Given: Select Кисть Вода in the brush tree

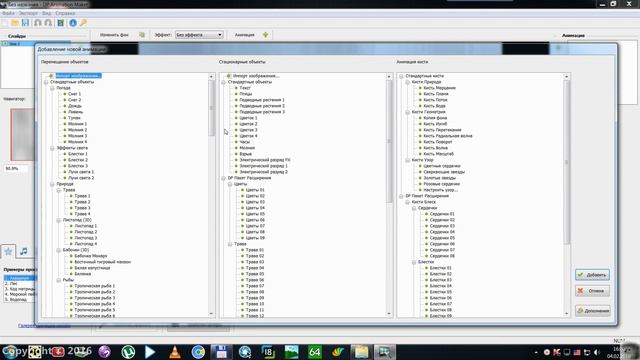Looking at the screenshot, I should [x=434, y=106].
